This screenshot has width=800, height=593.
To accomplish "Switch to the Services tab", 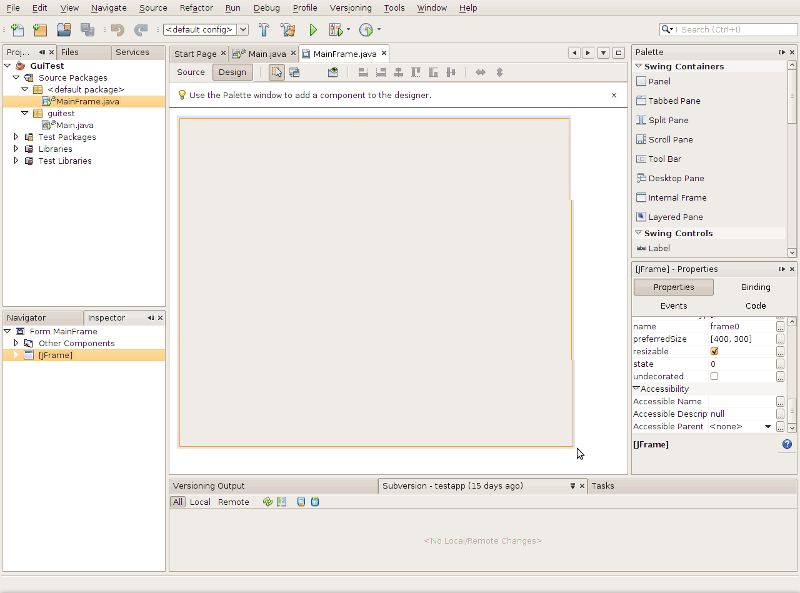I will click(x=133, y=52).
